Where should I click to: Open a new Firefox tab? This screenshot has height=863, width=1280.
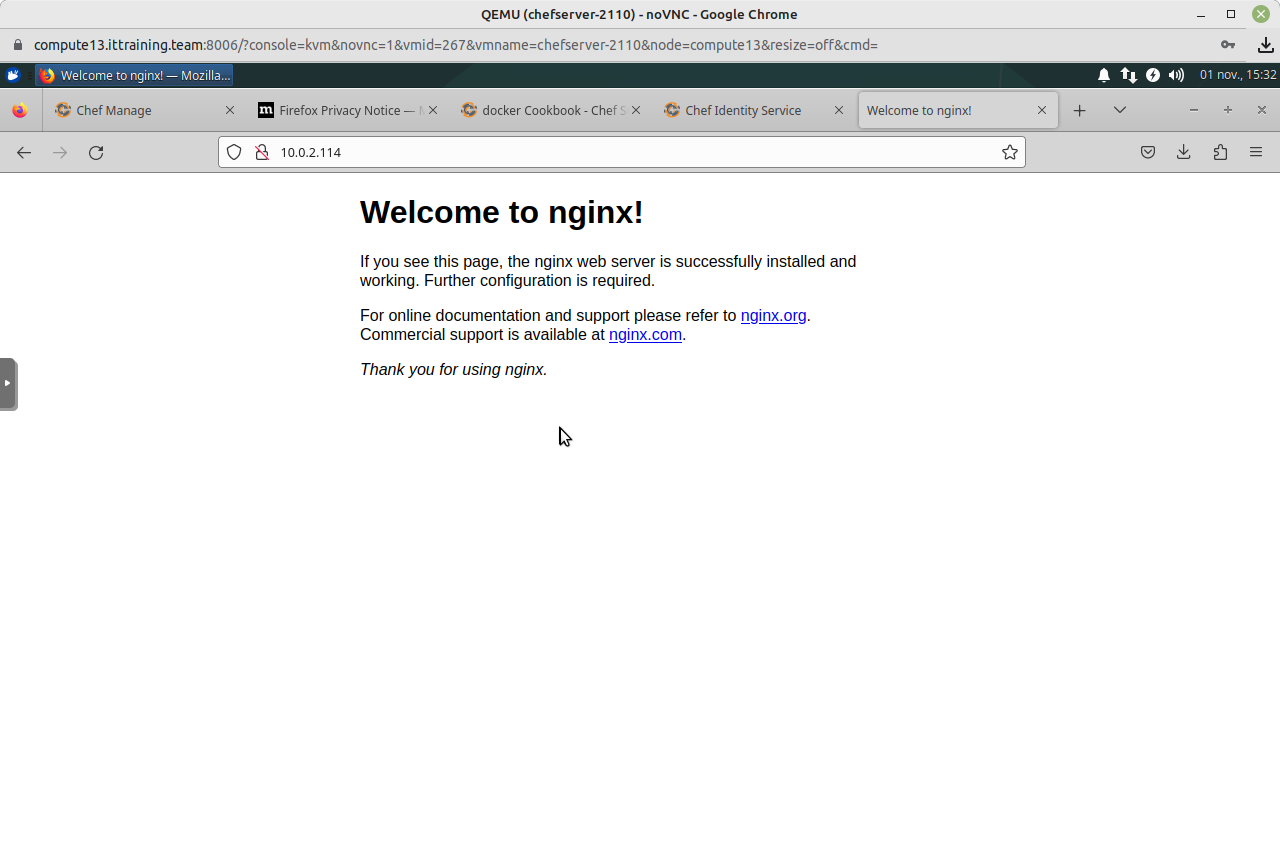(x=1079, y=110)
